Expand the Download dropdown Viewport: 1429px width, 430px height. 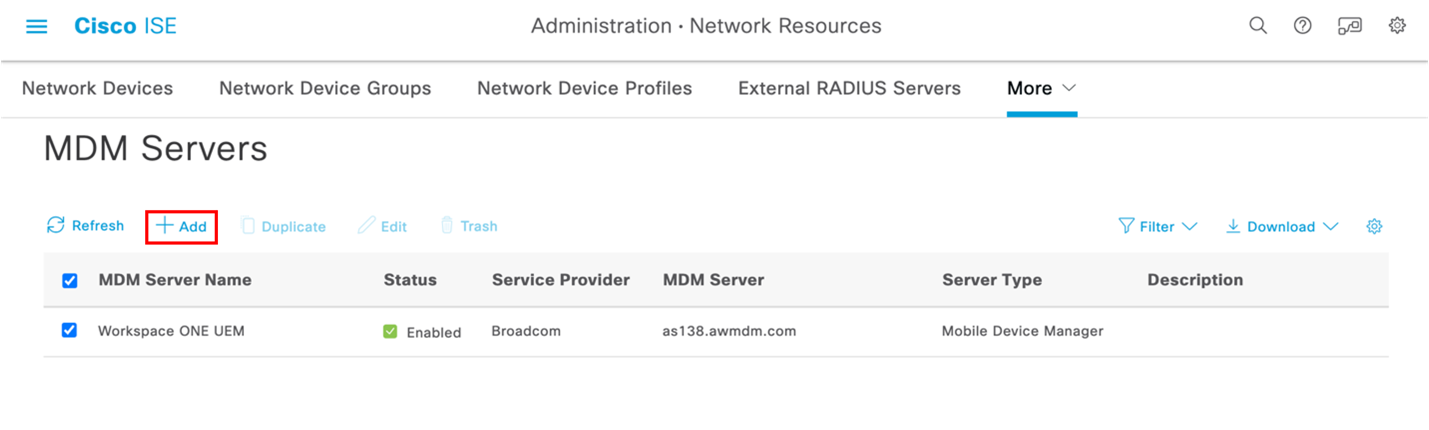tap(1282, 227)
